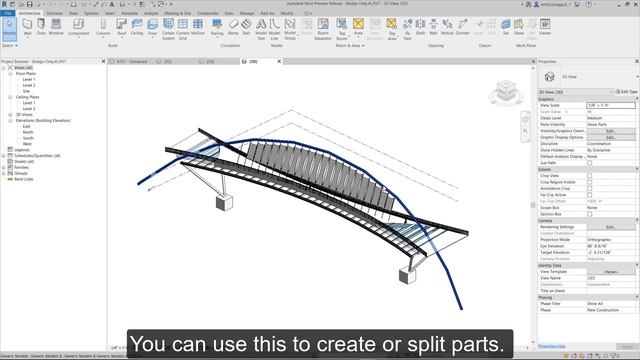Image resolution: width=640 pixels, height=360 pixels.
Task: Open the Properties help link
Action: 551,346
